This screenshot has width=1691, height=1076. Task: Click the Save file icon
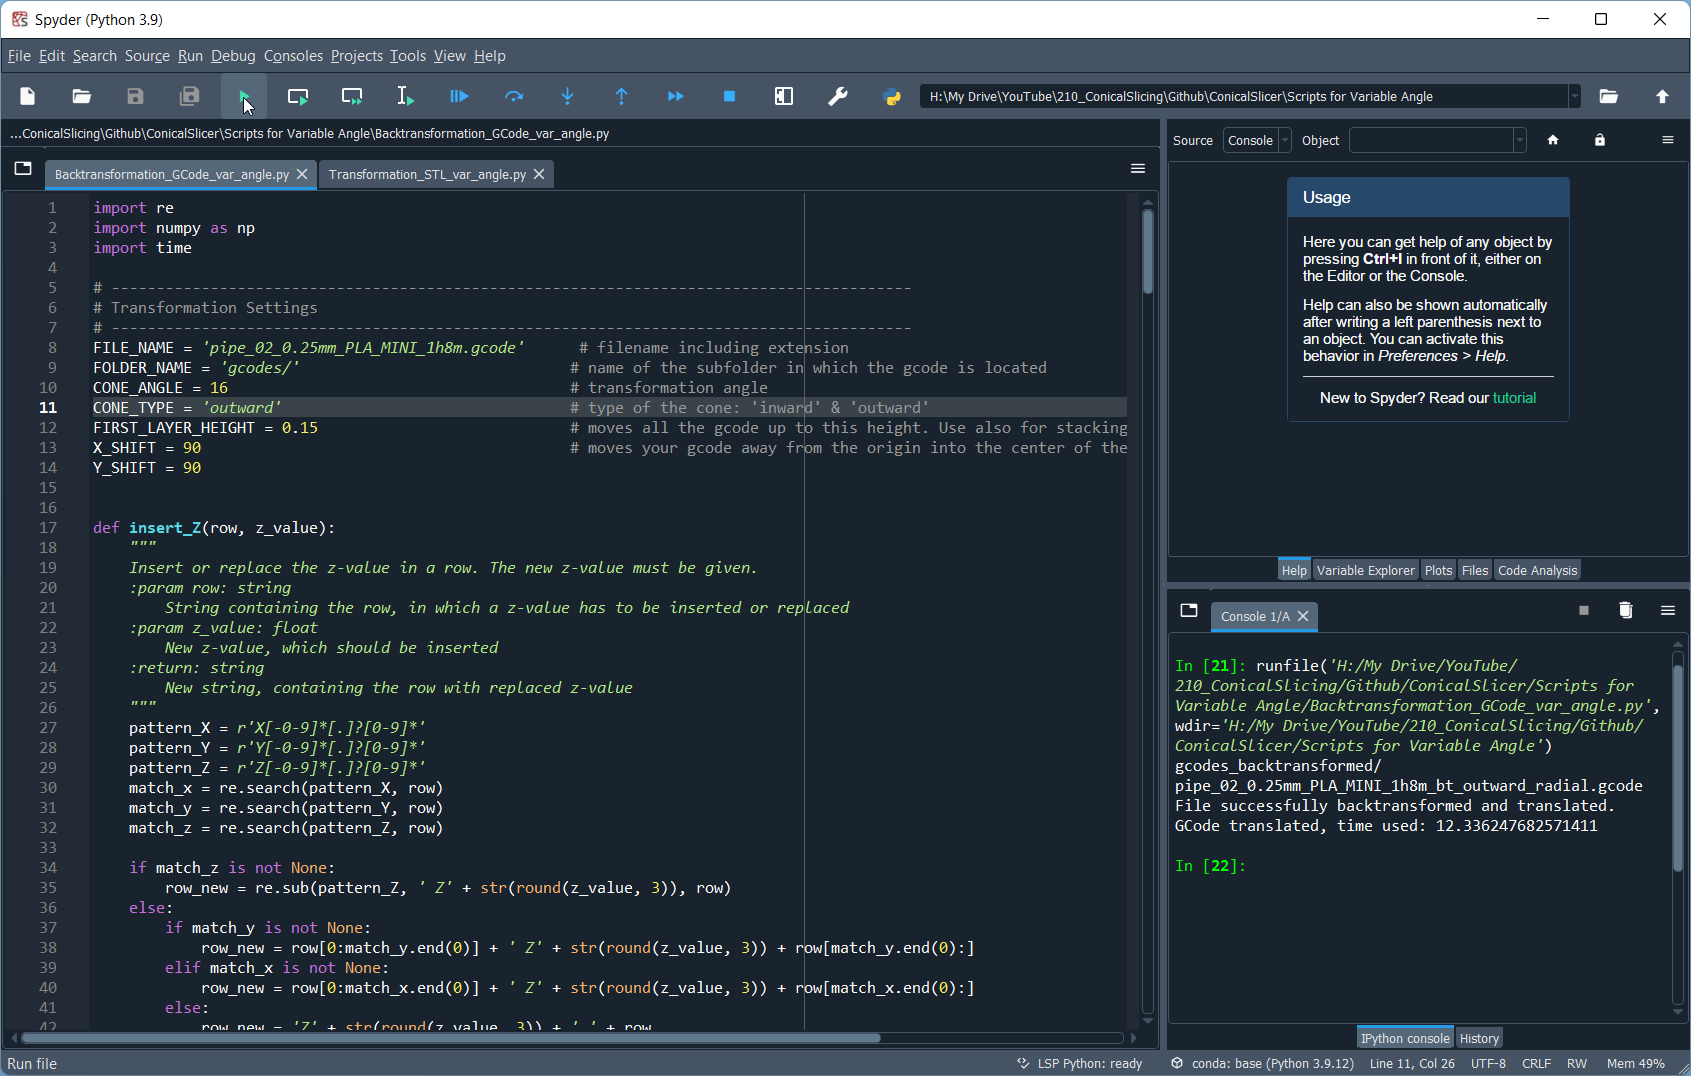click(135, 97)
